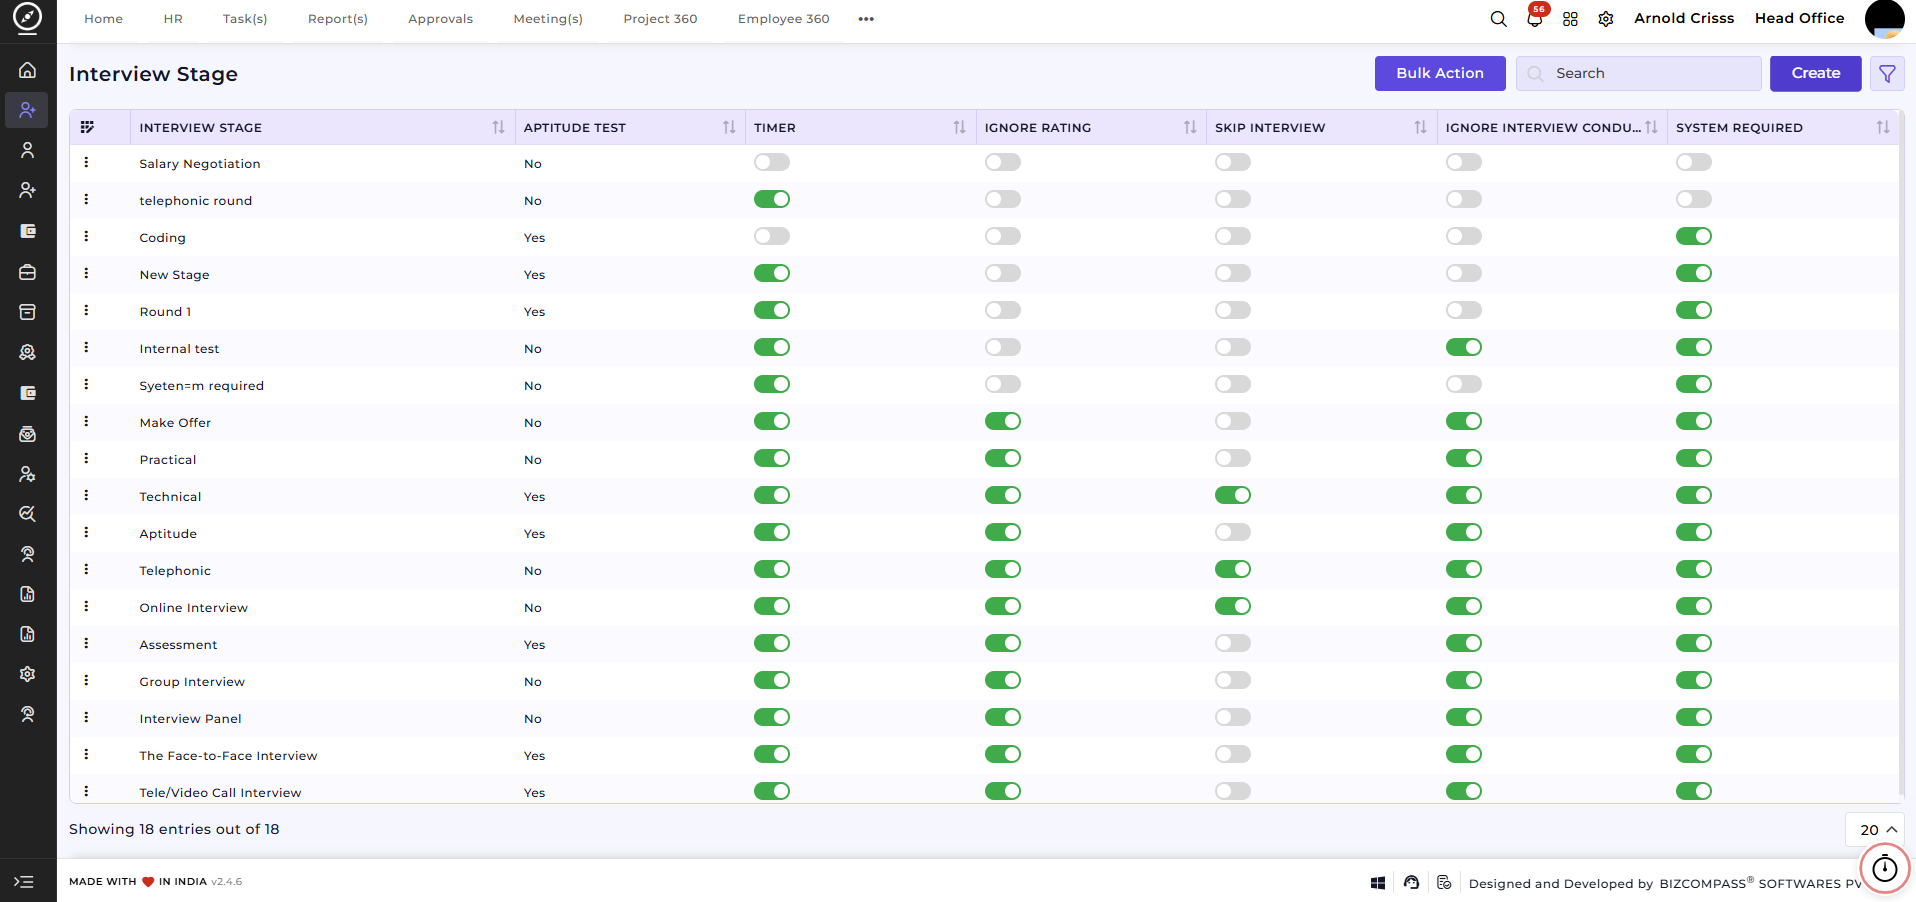Sort by the Interview Stage column
The height and width of the screenshot is (902, 1916).
point(498,127)
